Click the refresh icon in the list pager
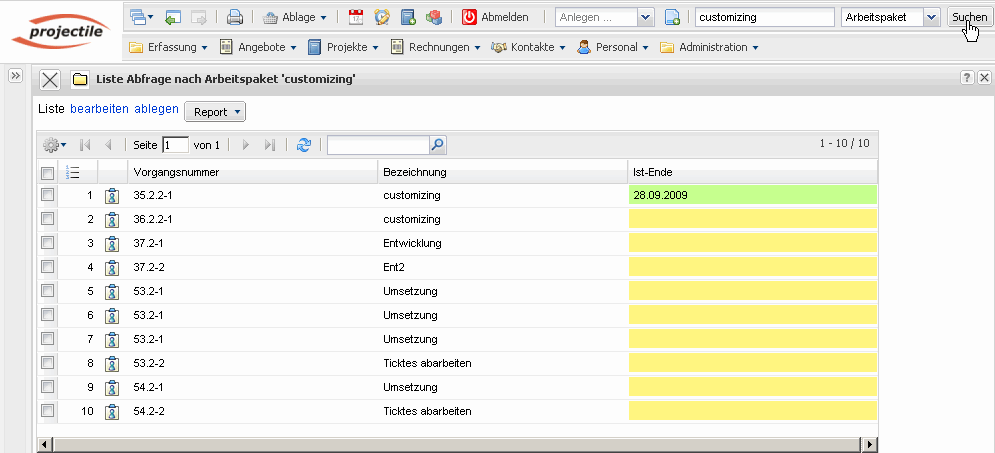This screenshot has width=995, height=453. click(x=304, y=145)
